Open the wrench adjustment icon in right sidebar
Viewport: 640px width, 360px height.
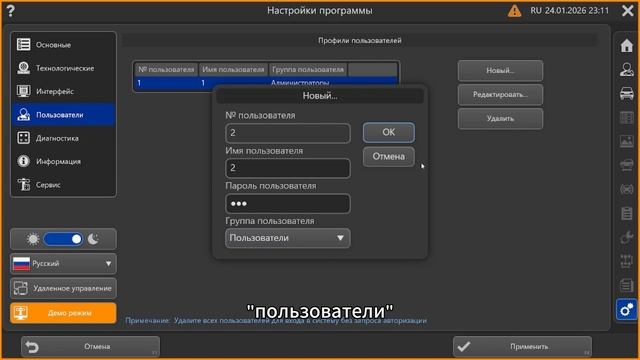[627, 237]
